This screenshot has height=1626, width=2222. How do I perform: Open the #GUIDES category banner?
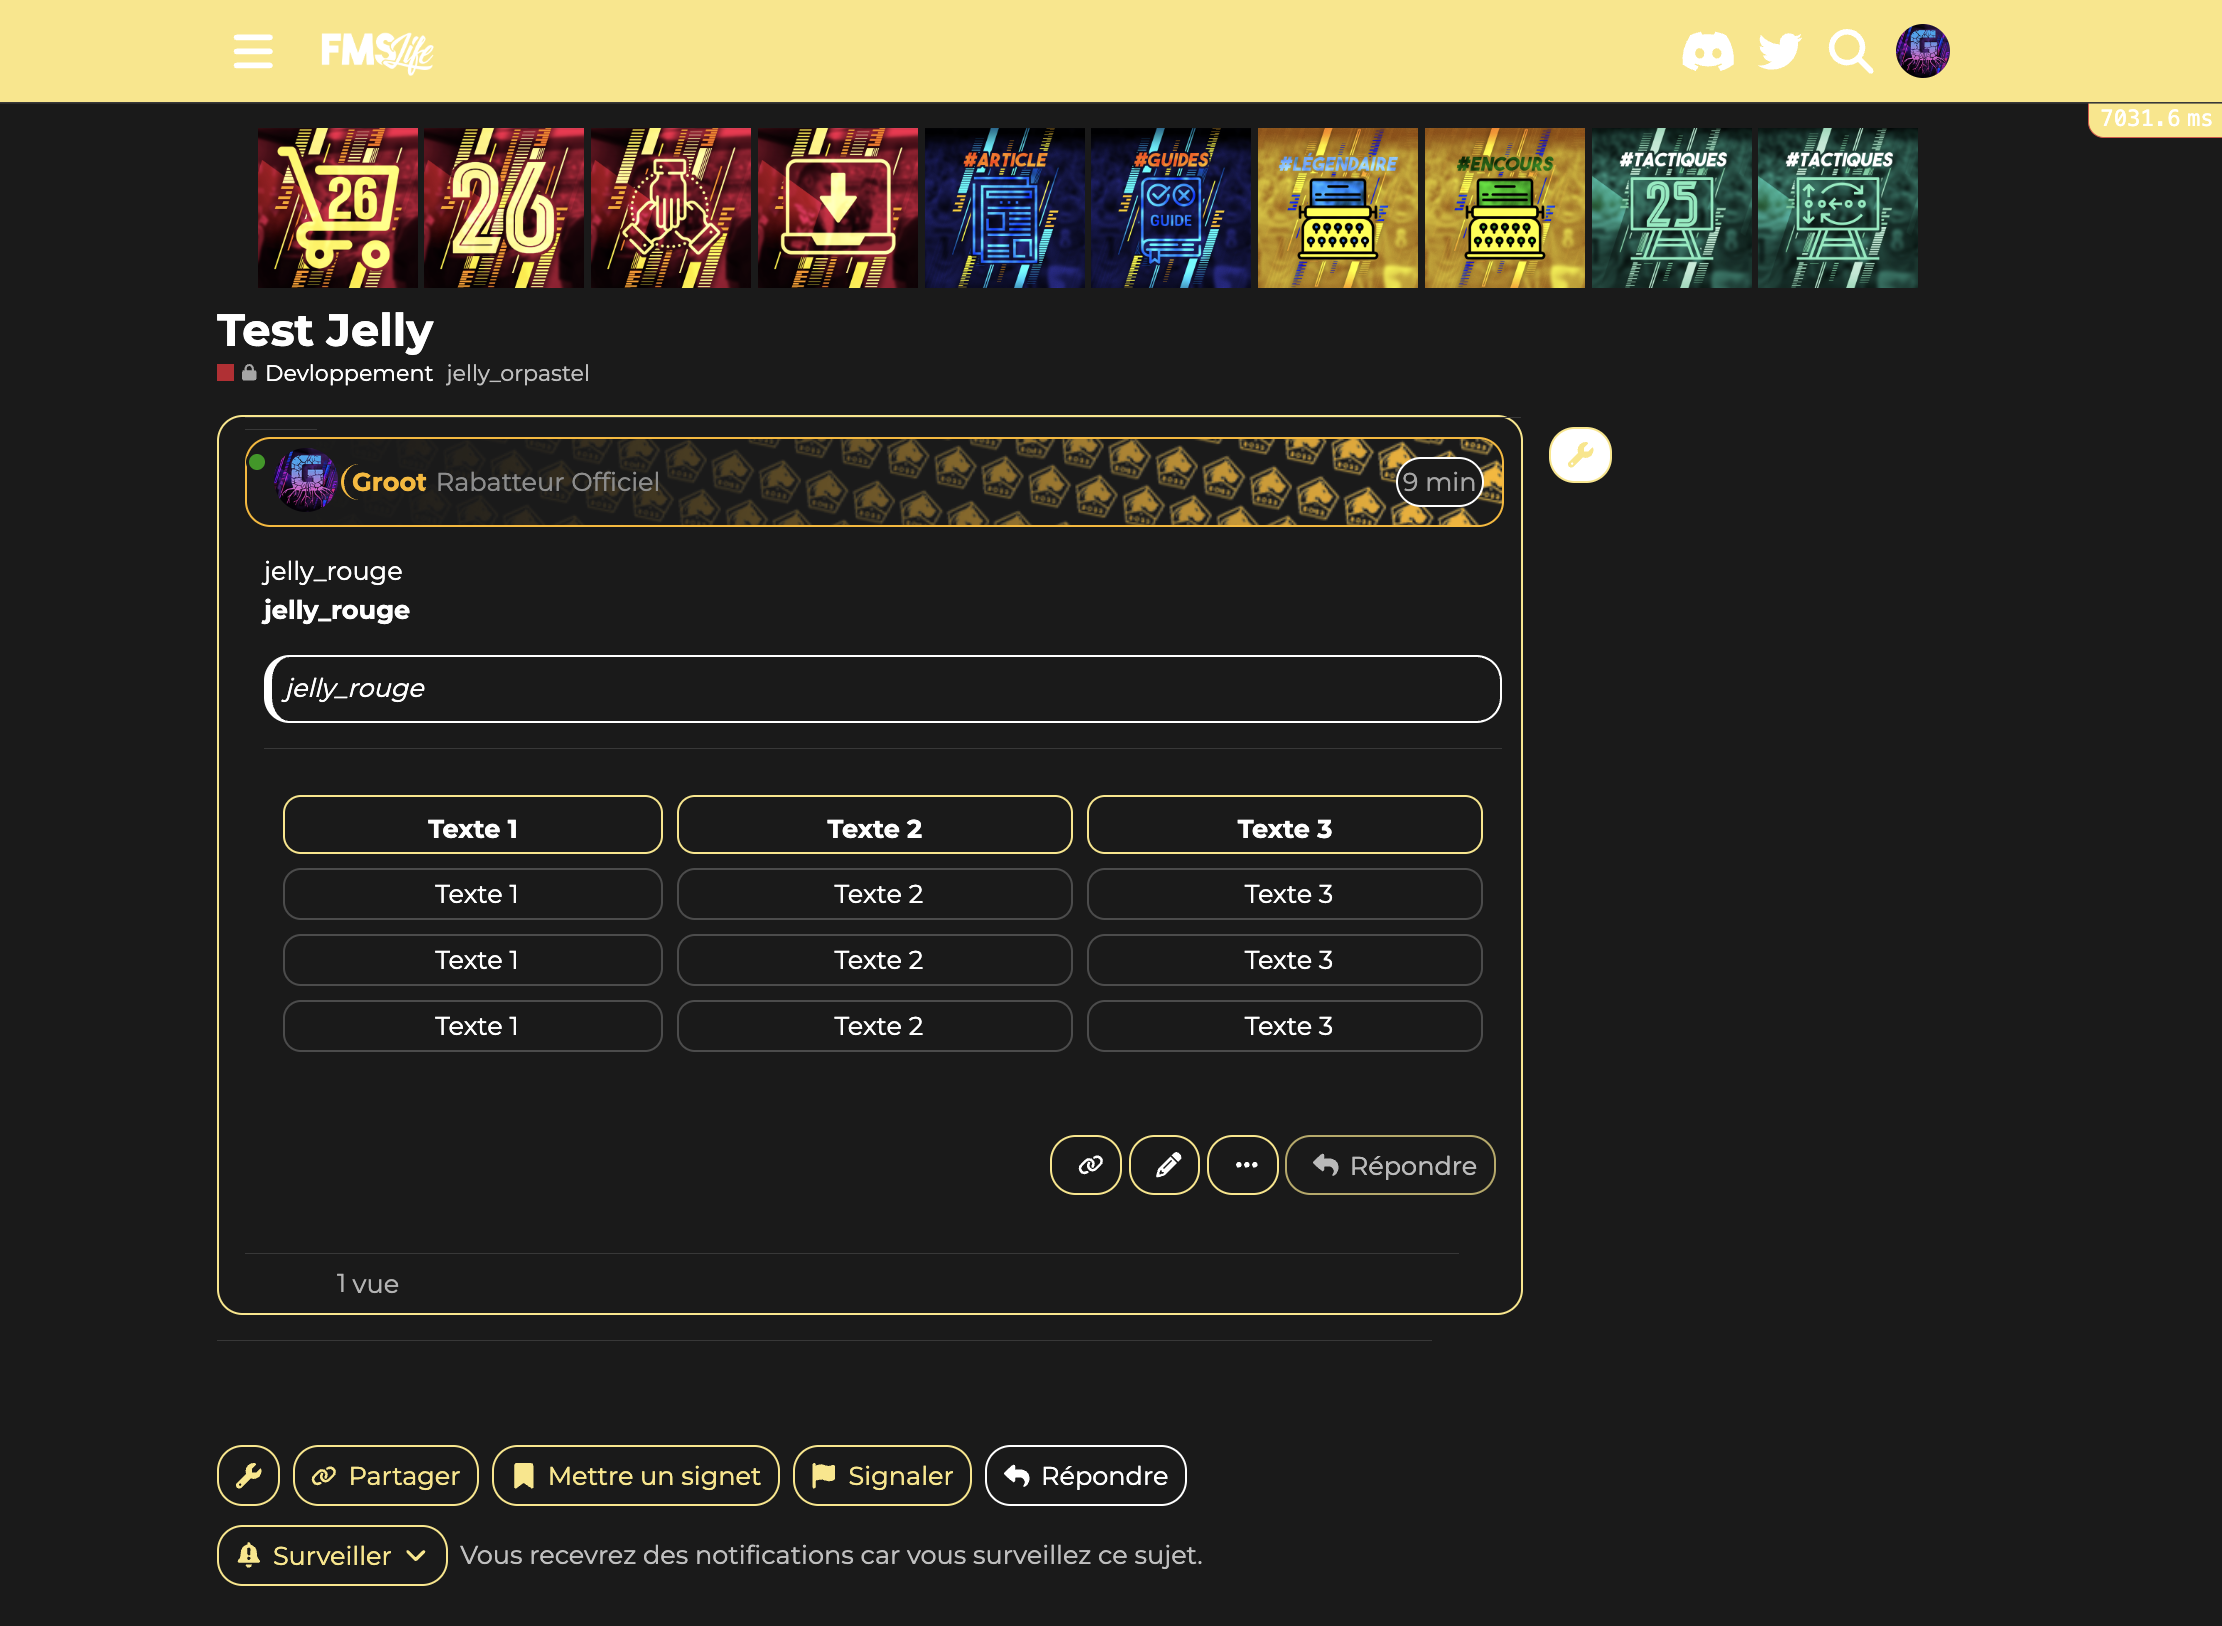[x=1171, y=208]
